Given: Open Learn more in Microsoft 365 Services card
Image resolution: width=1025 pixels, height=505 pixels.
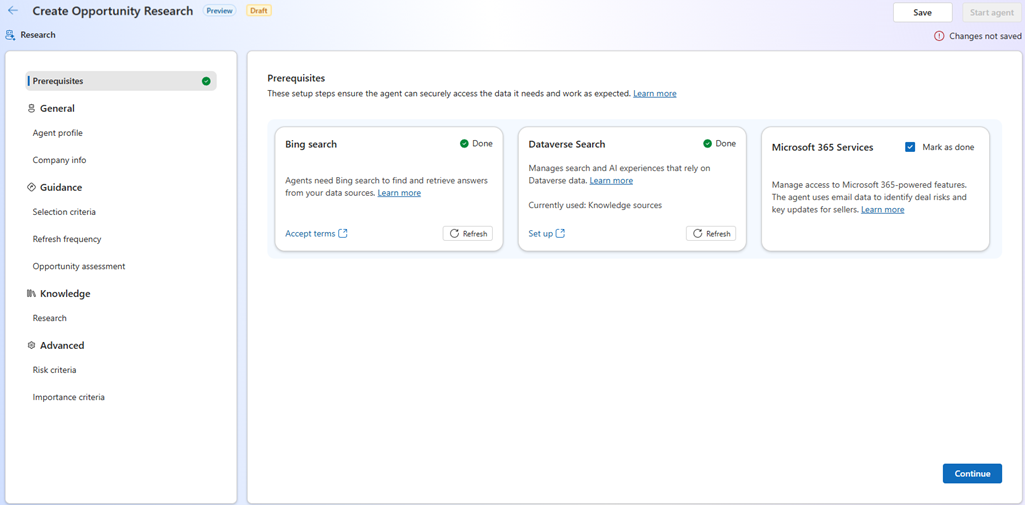Looking at the screenshot, I should pos(882,210).
